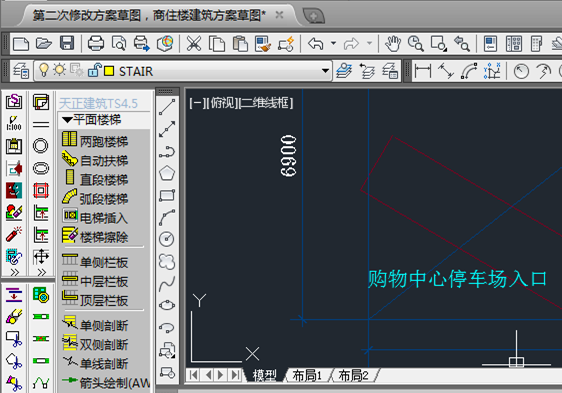Image resolution: width=562 pixels, height=393 pixels.
Task: Click the Radius dimension icon
Action: click(521, 71)
